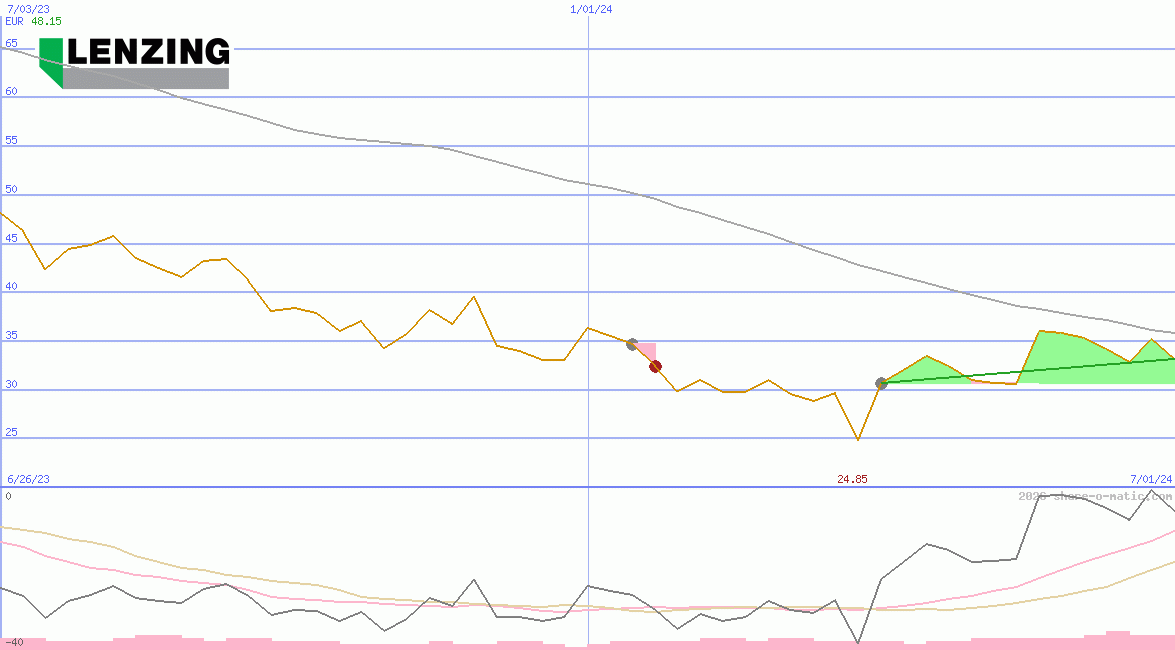
Task: Click the EUR 48.15 price value
Action: coord(34,21)
